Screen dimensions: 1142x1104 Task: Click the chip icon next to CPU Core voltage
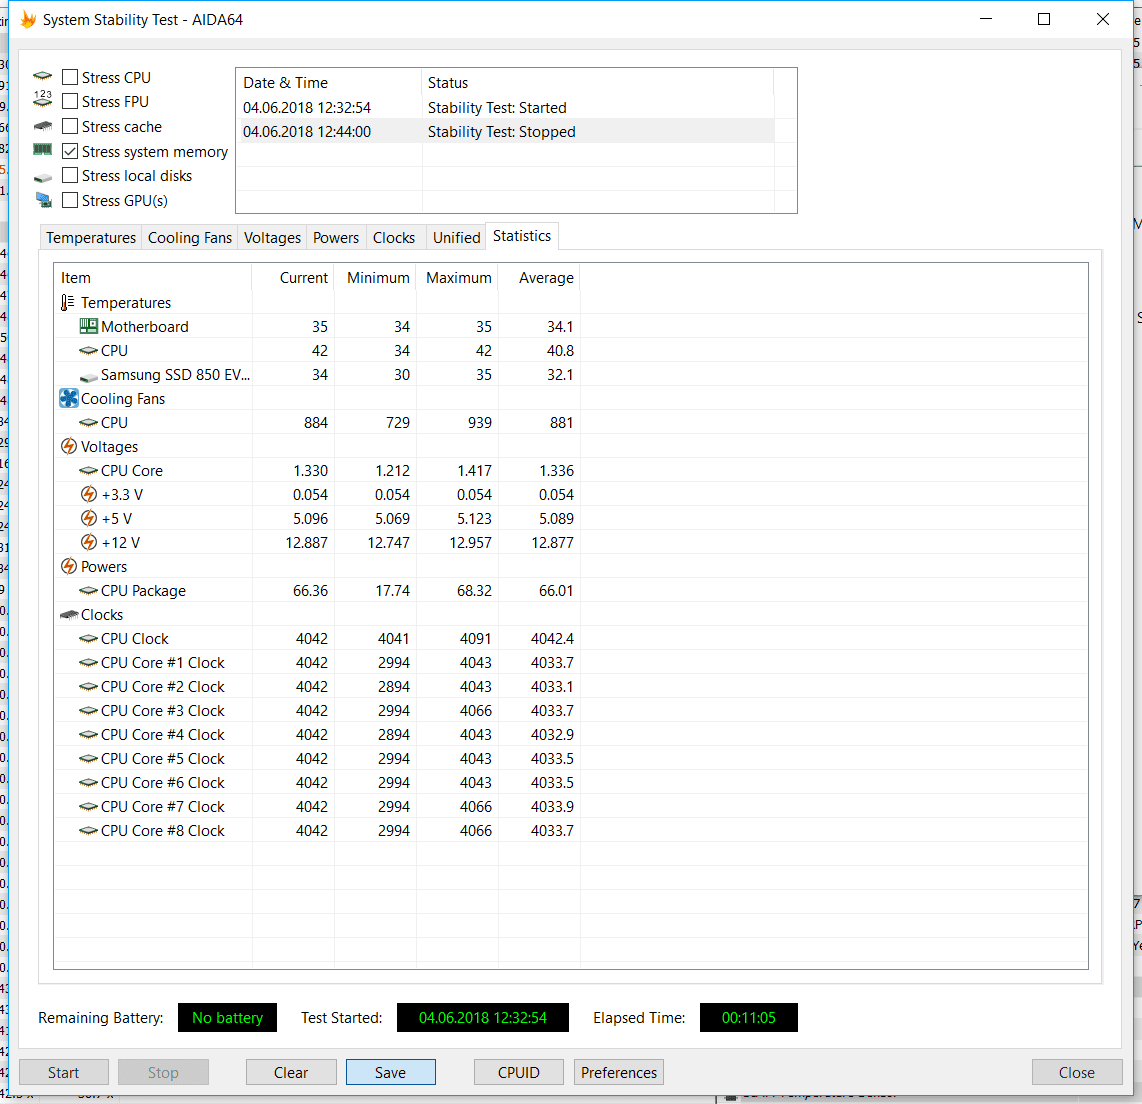click(89, 470)
